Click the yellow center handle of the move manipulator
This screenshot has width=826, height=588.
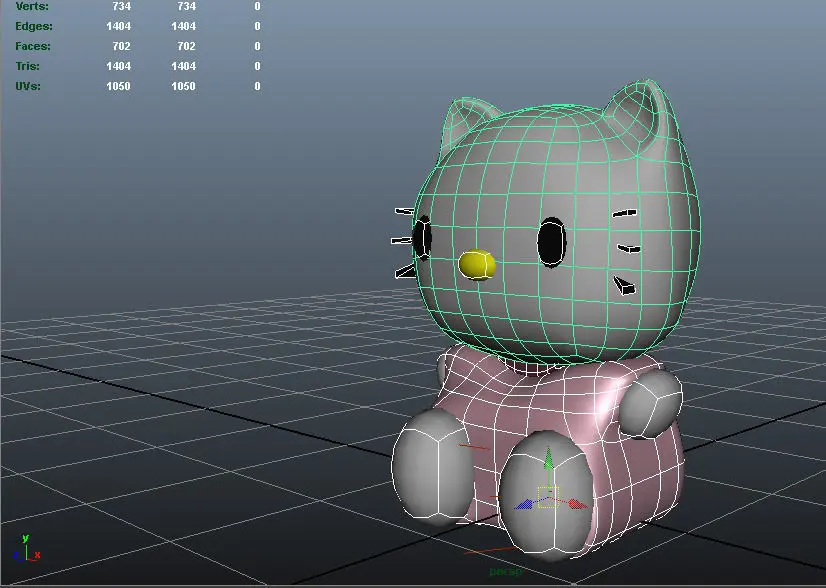pyautogui.click(x=548, y=497)
